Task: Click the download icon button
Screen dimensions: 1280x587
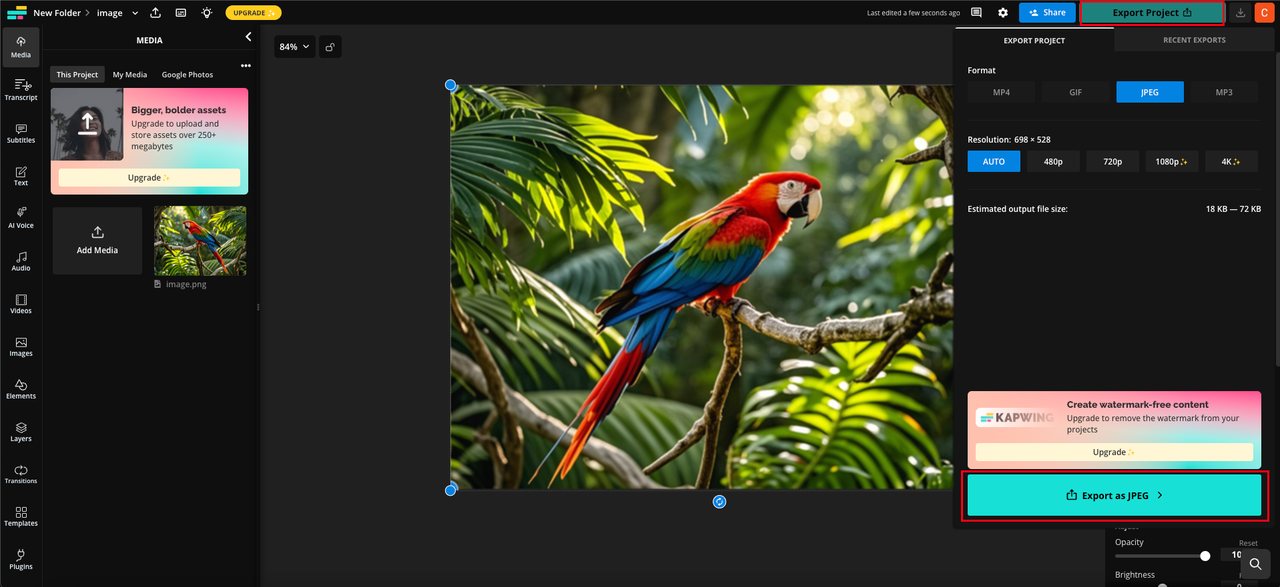Action: (x=1241, y=13)
